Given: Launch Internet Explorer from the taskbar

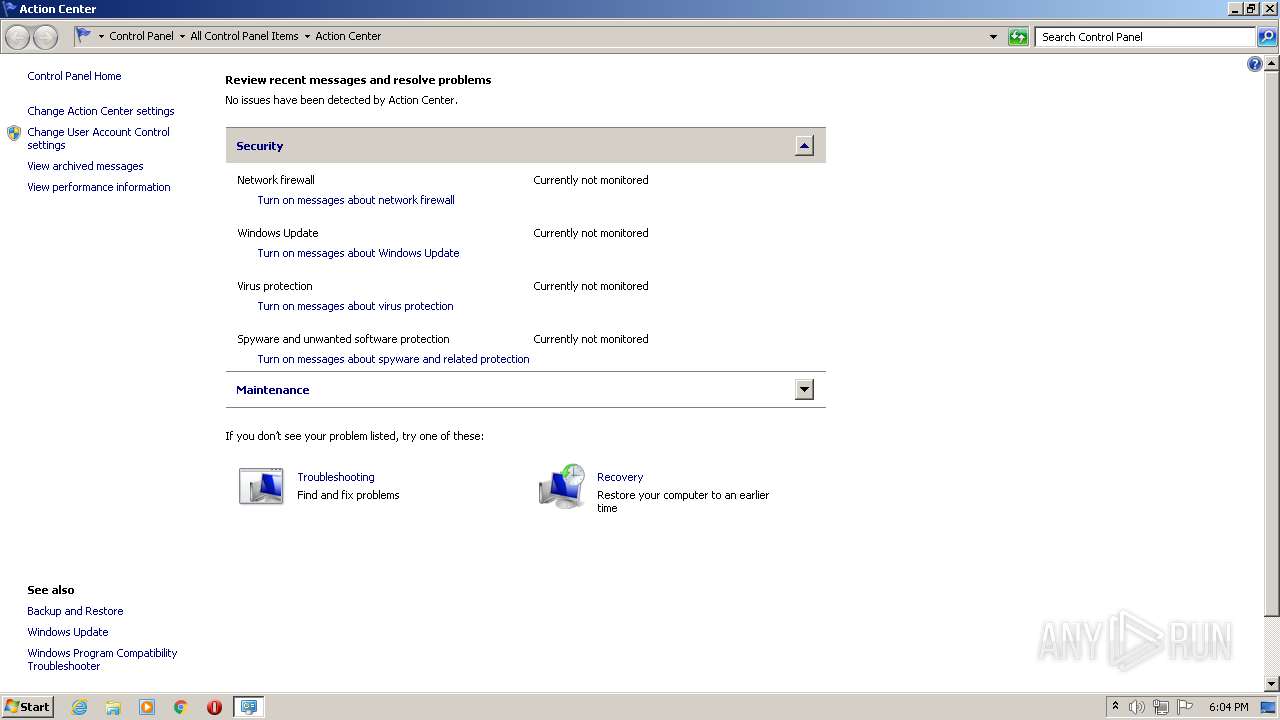Looking at the screenshot, I should tap(79, 707).
